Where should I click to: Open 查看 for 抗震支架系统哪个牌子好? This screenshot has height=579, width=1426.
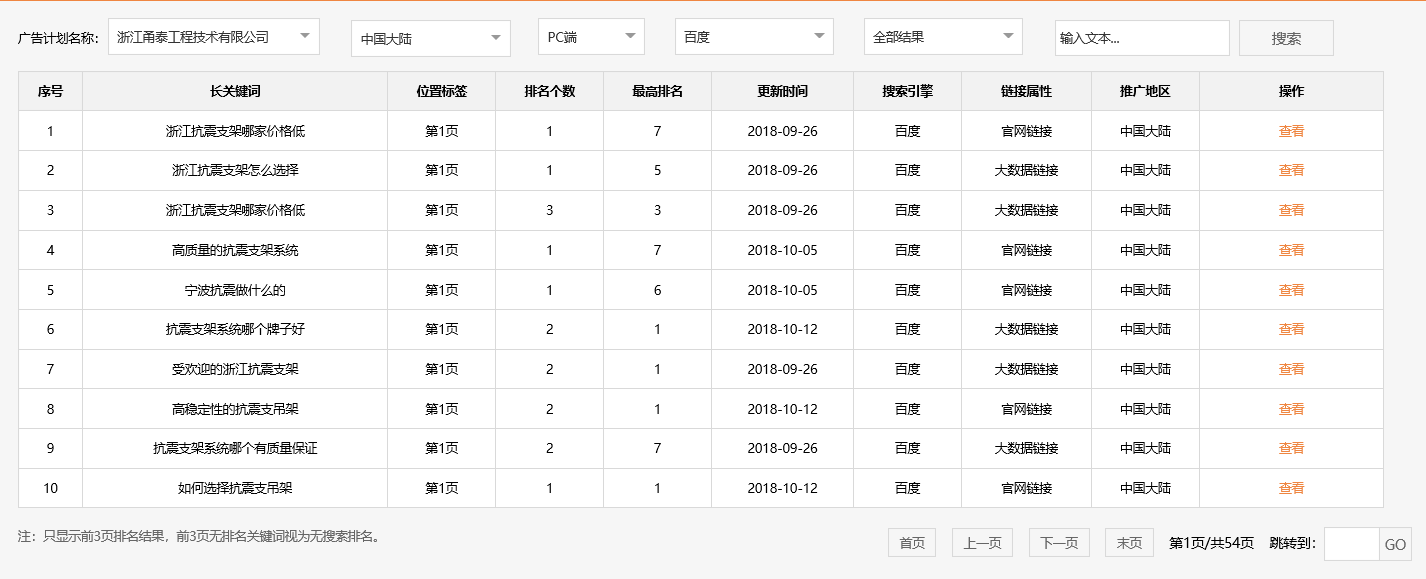pos(1291,329)
